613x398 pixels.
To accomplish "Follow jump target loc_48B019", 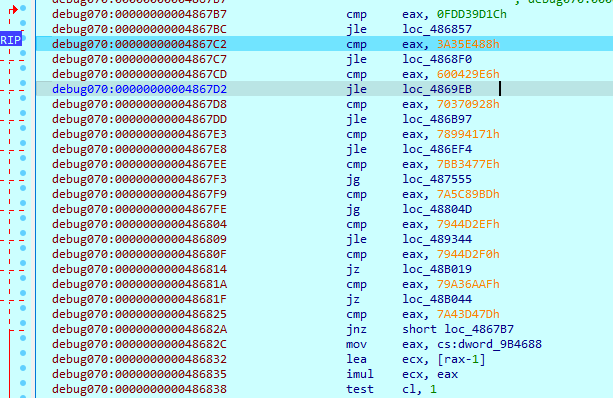I will point(437,269).
